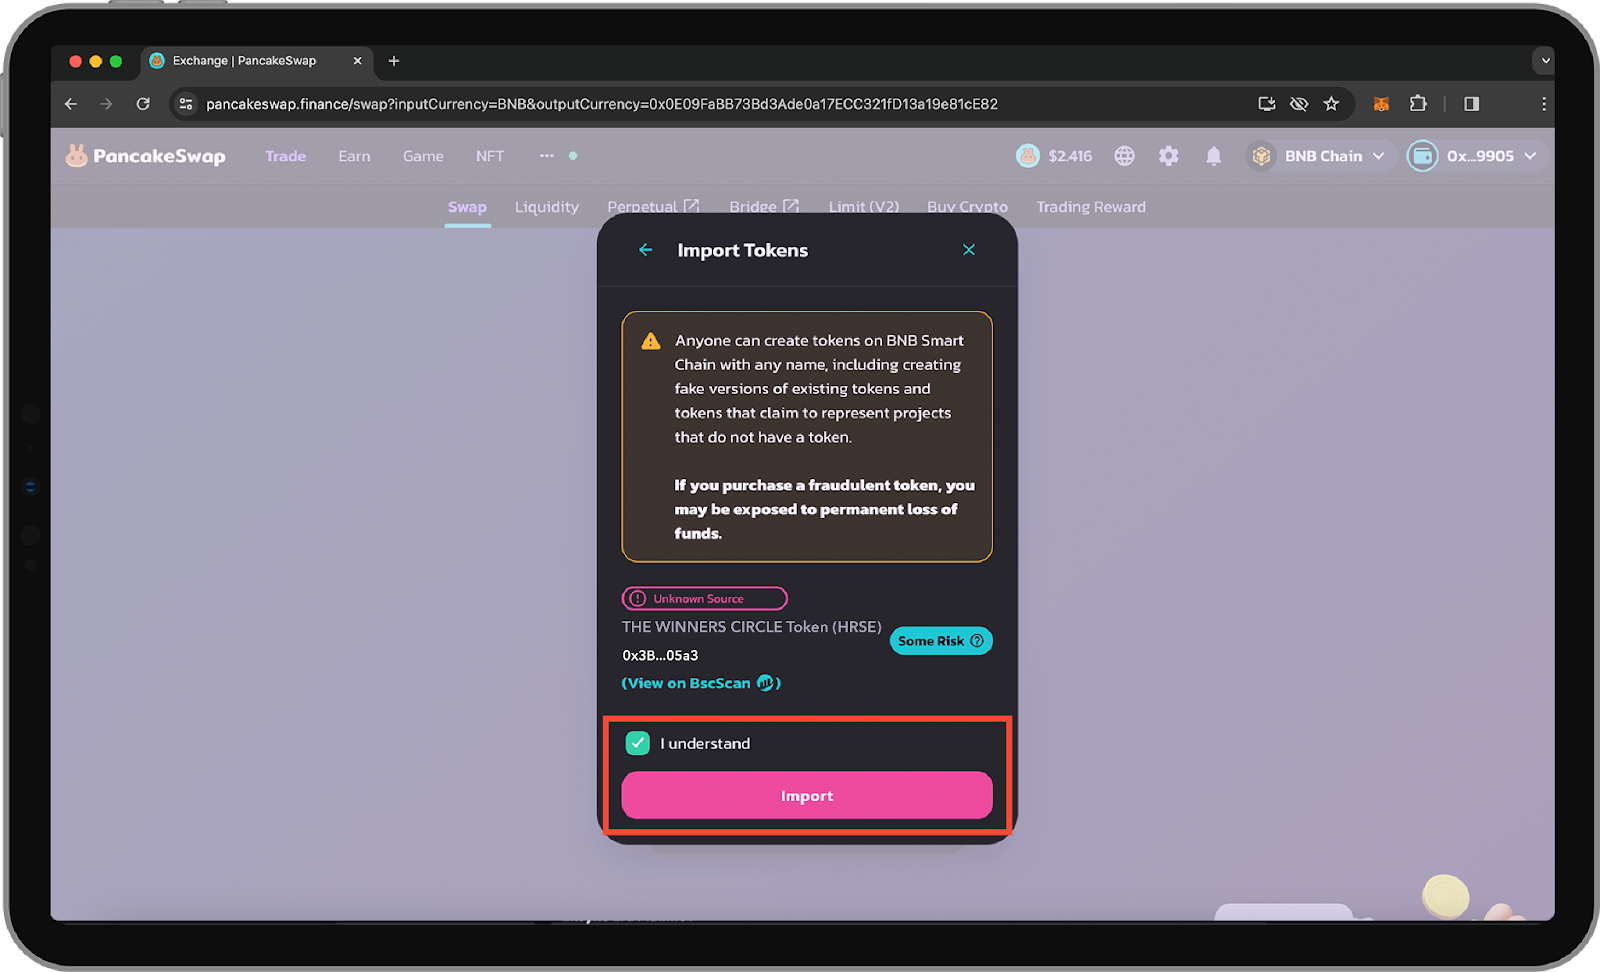Click the CAKE price $2.416
The image size is (1600, 972).
coord(1070,156)
